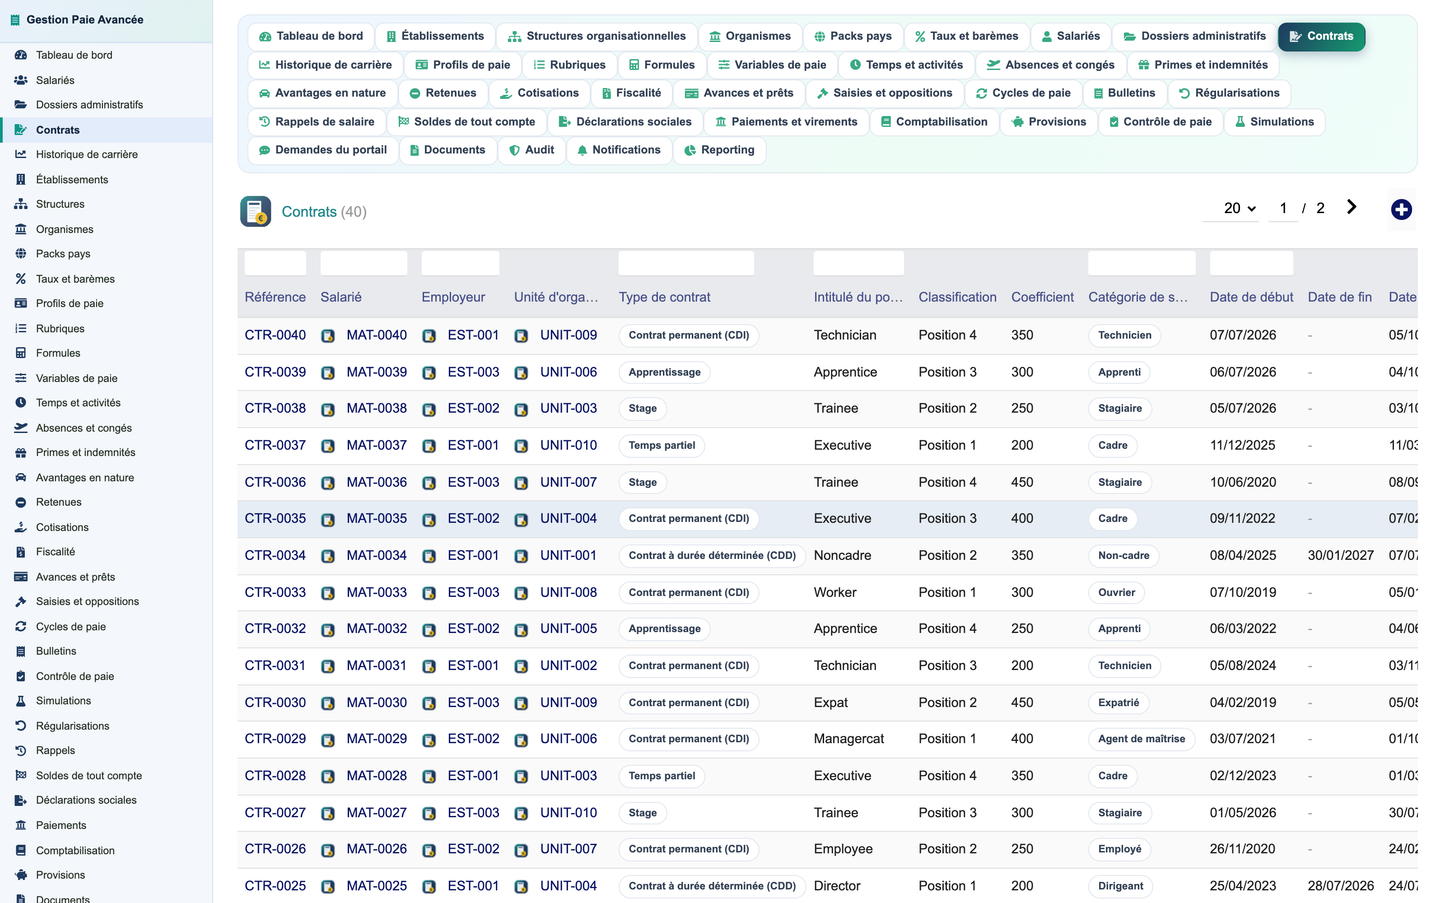This screenshot has width=1445, height=903.
Task: Open Taux et barèmes sidebar entry
Action: (106, 279)
